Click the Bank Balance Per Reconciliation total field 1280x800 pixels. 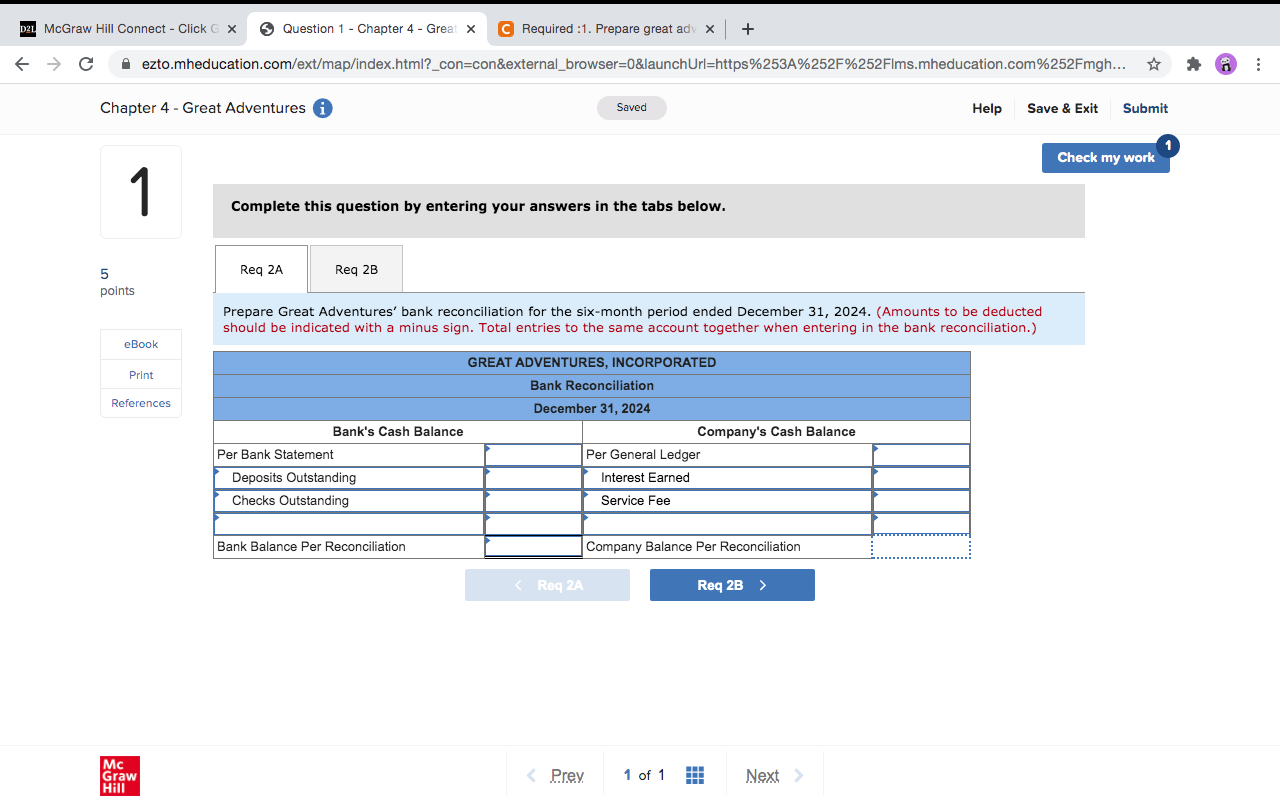533,547
